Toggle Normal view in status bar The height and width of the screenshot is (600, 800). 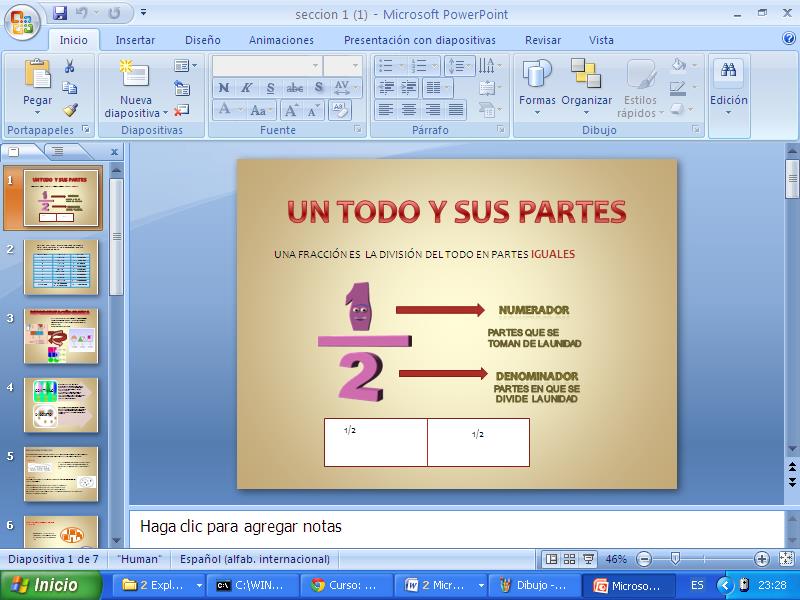551,559
